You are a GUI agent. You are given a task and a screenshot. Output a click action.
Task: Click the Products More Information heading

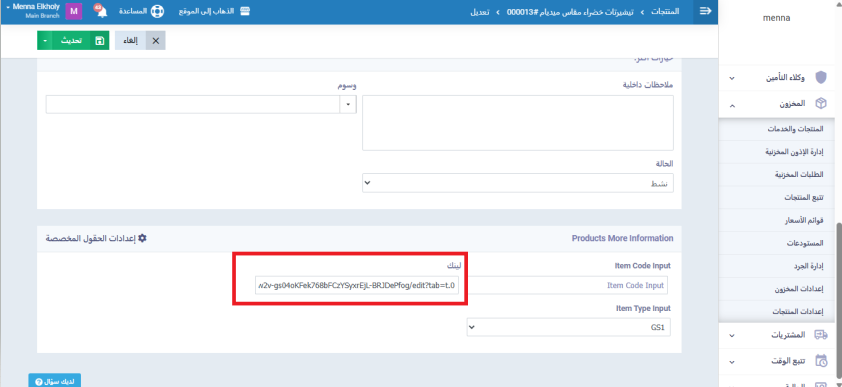pos(622,238)
